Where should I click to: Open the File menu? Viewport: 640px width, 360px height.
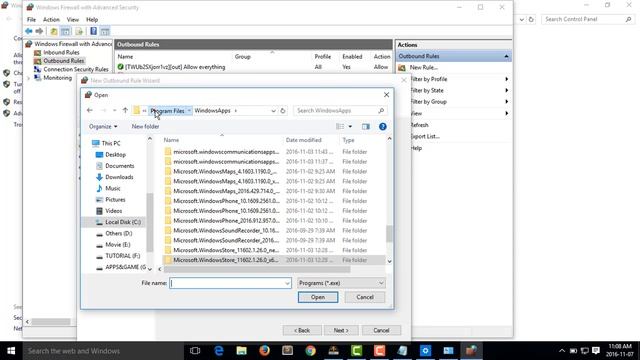[31, 19]
